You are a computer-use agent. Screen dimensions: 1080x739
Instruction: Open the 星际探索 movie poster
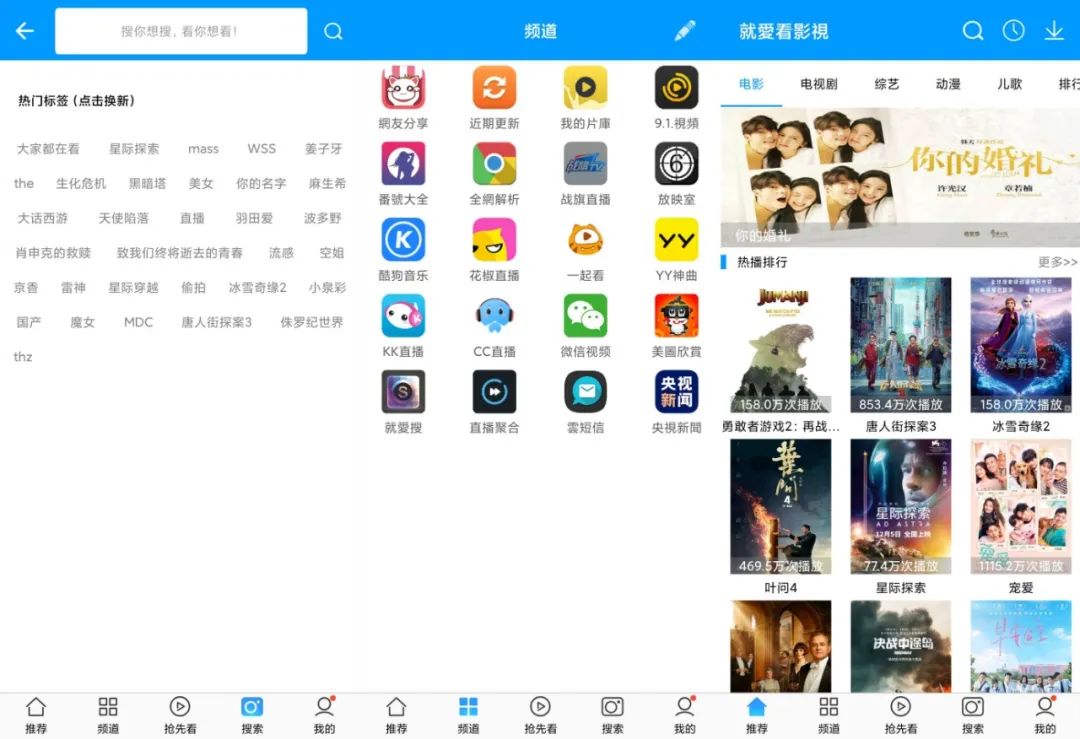coord(901,507)
